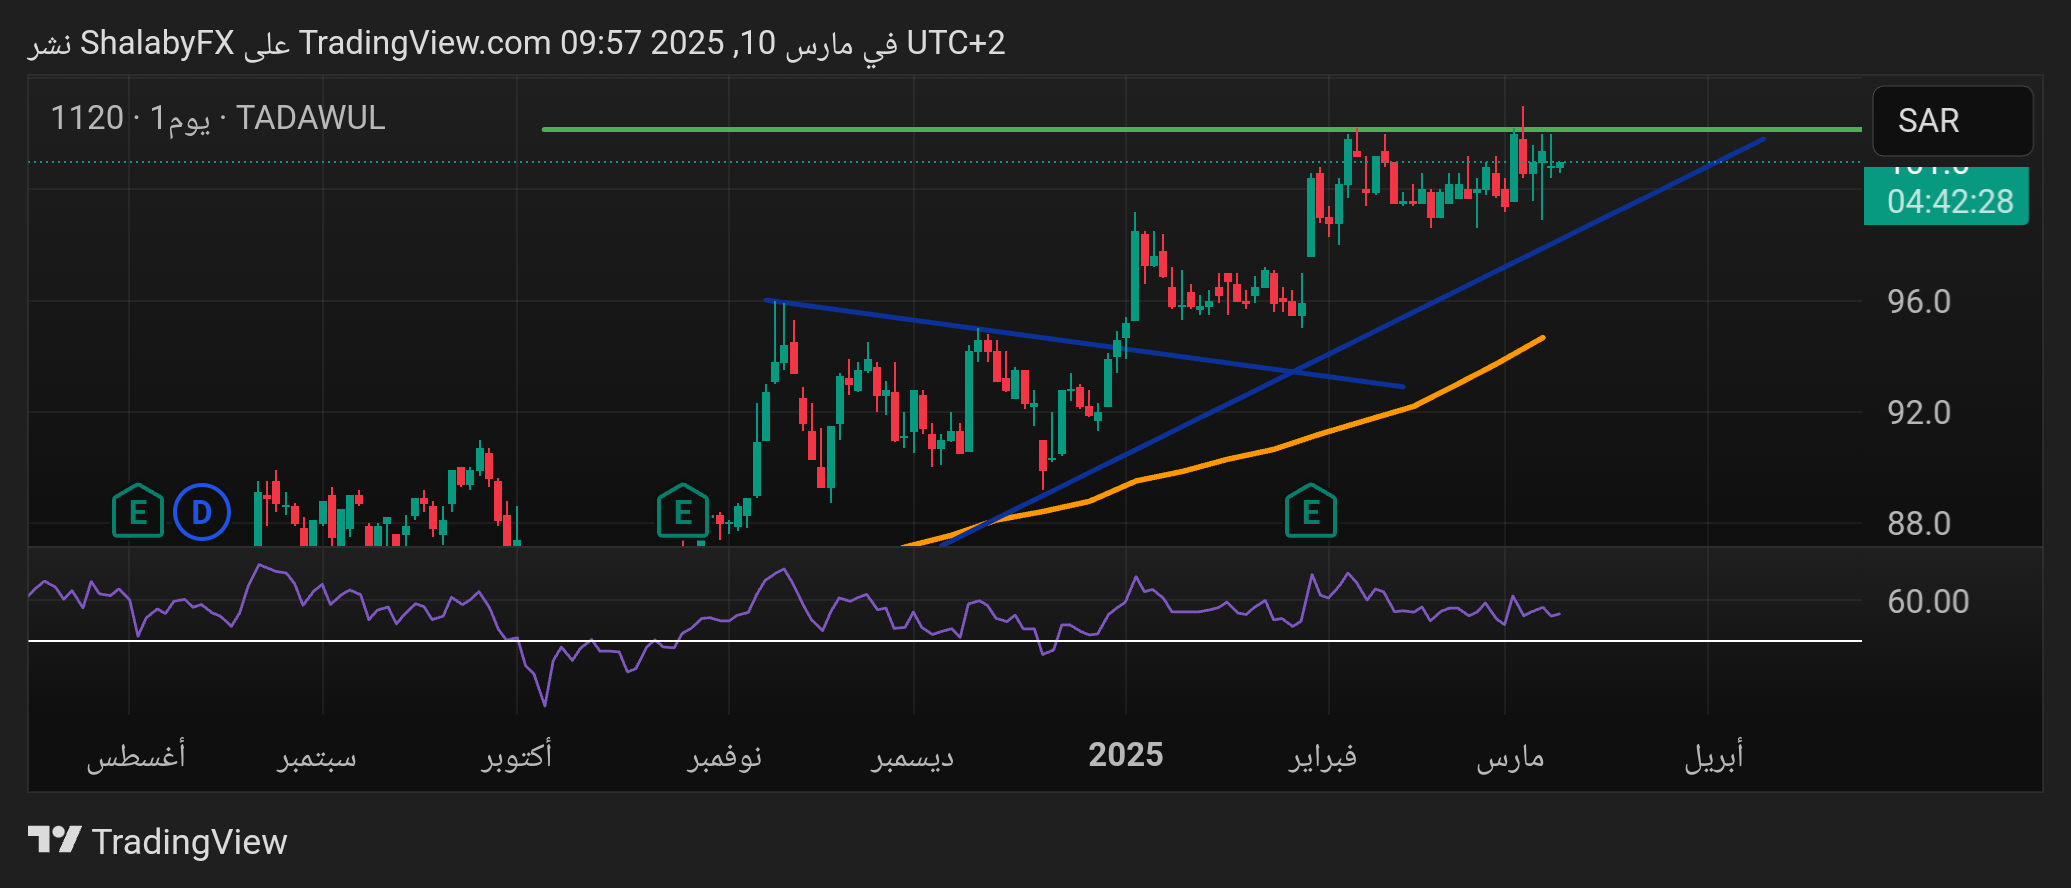This screenshot has height=888, width=2071.
Task: Click the TradingView wordmark link
Action: (189, 842)
